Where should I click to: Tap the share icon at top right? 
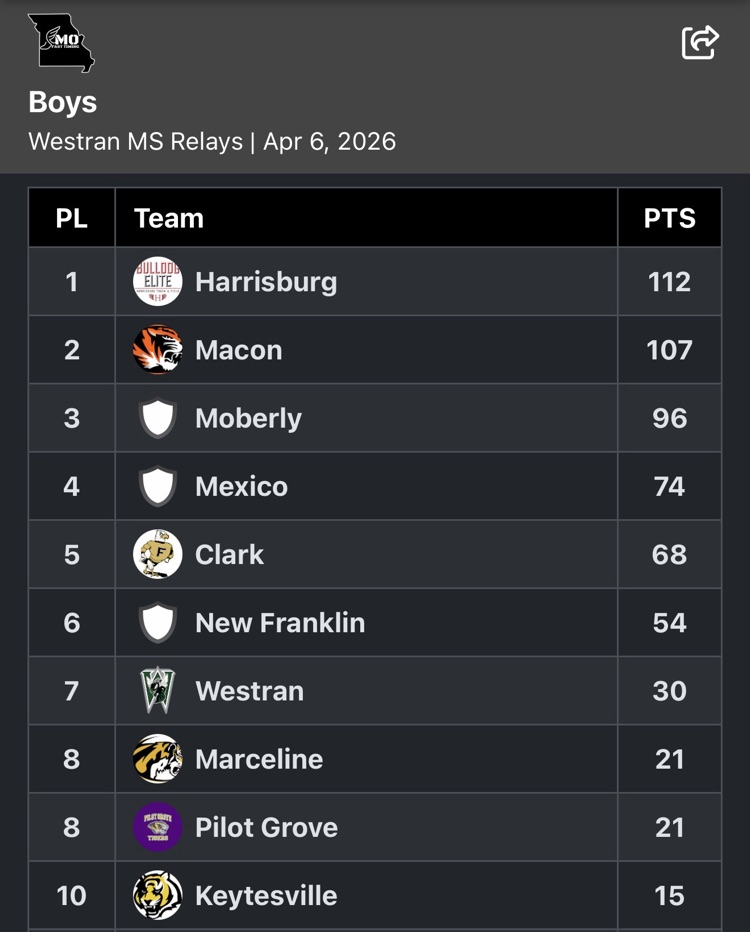tap(700, 42)
